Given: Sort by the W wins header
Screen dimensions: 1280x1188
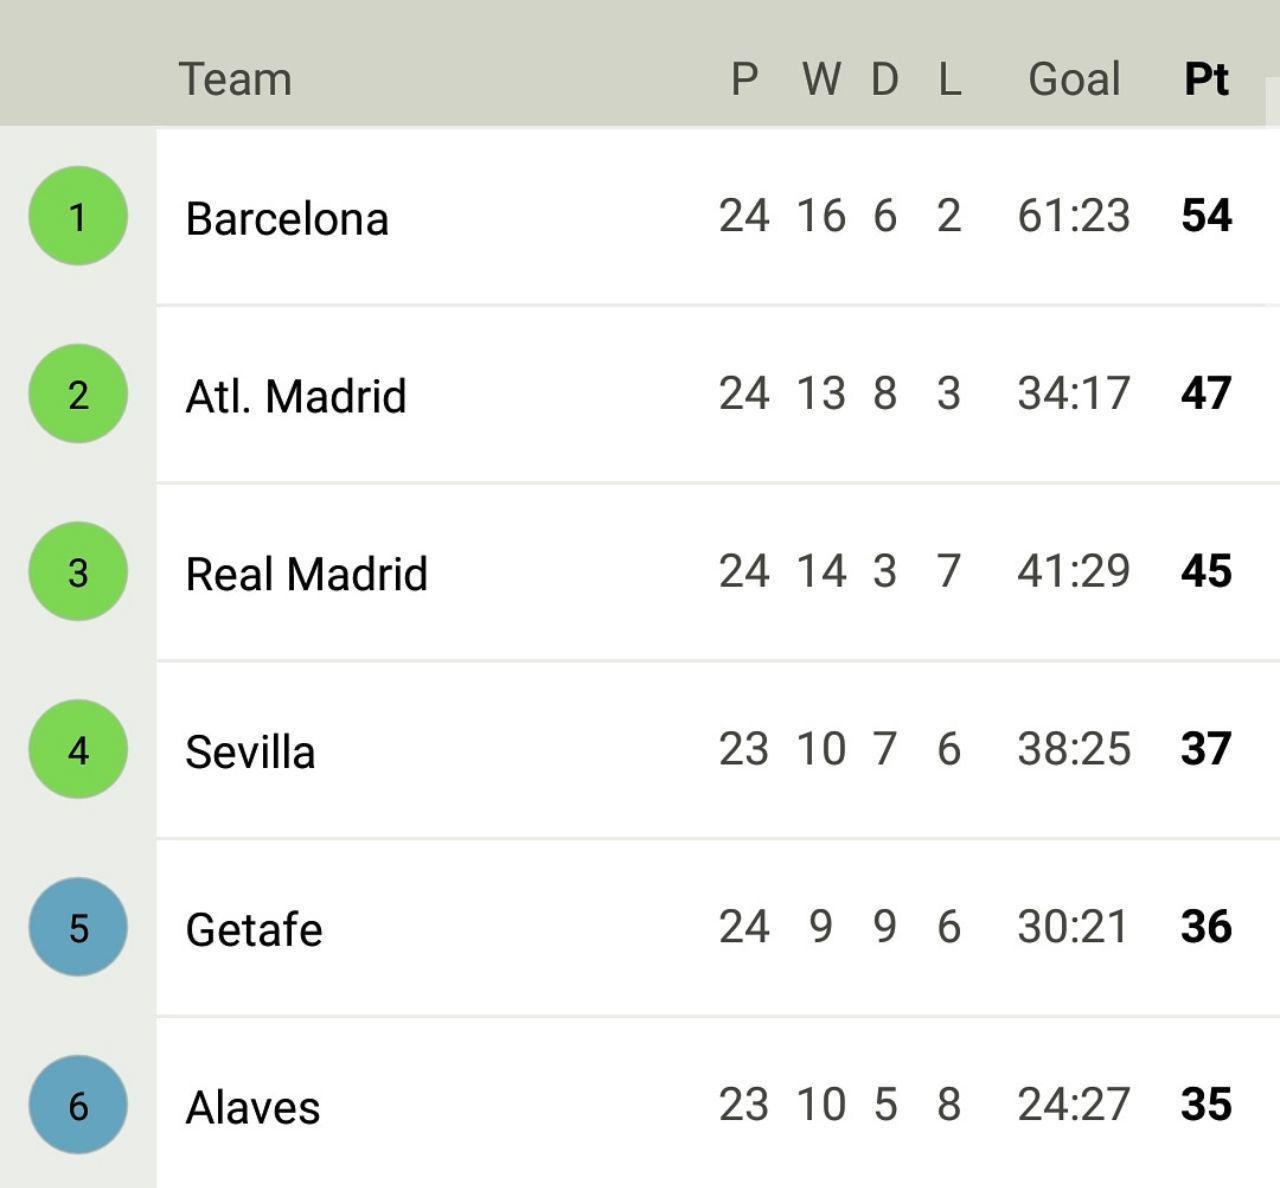Looking at the screenshot, I should pyautogui.click(x=821, y=79).
